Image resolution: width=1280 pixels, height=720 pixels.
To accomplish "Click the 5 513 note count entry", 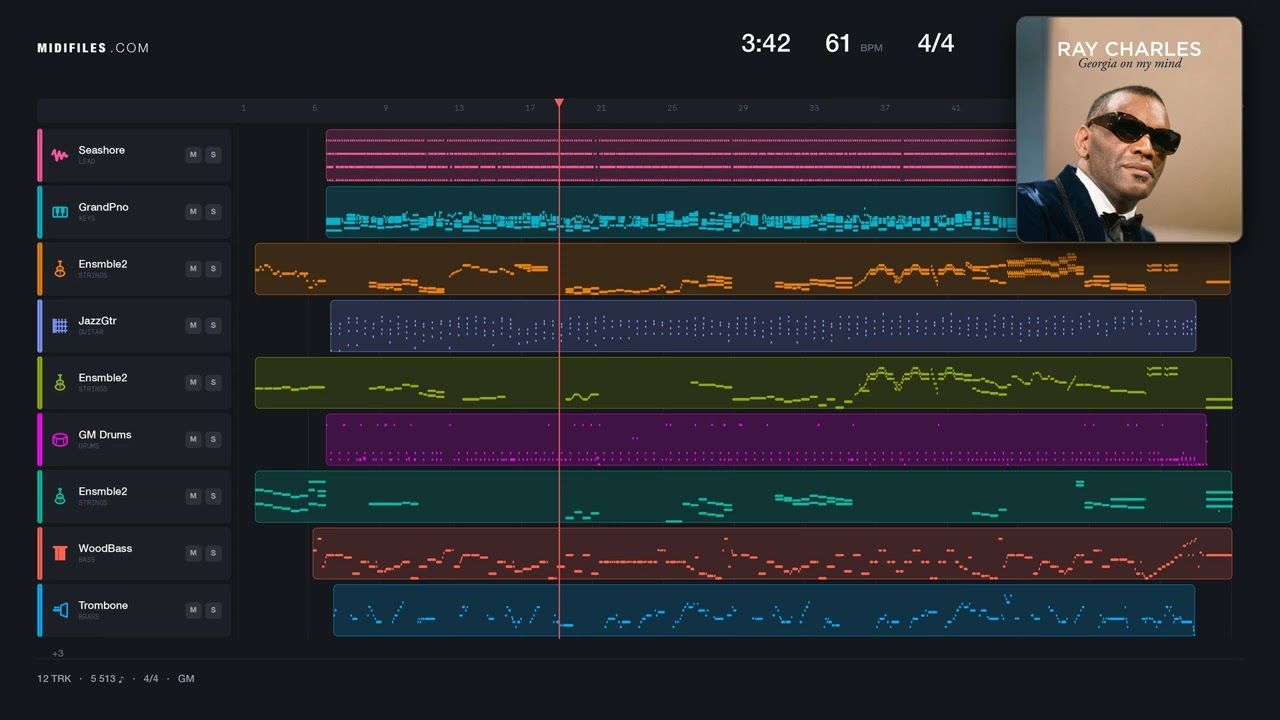I will tap(107, 679).
